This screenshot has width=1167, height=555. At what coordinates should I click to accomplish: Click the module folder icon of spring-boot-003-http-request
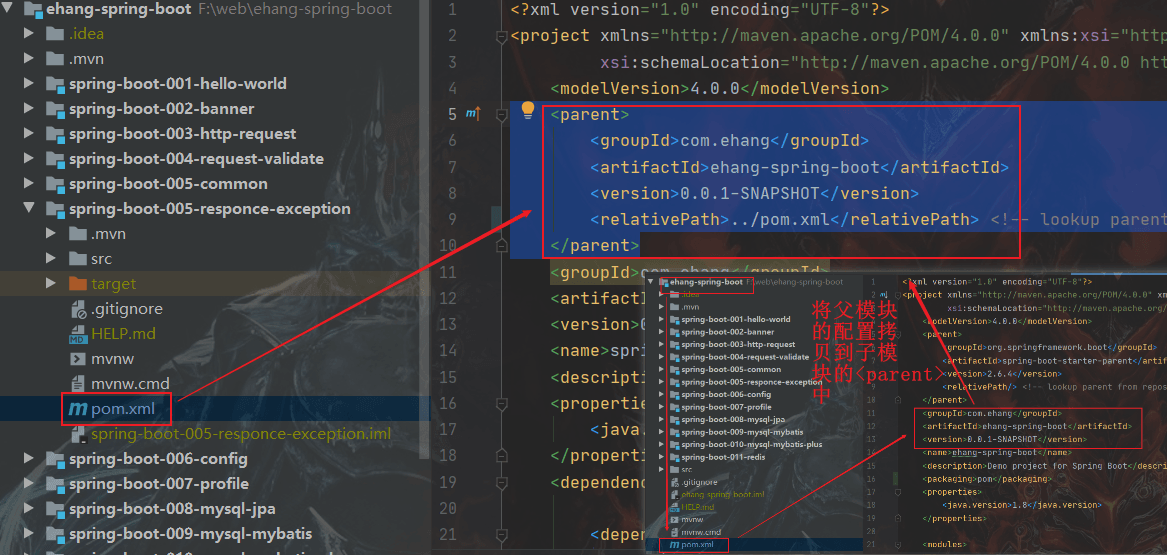coord(55,134)
